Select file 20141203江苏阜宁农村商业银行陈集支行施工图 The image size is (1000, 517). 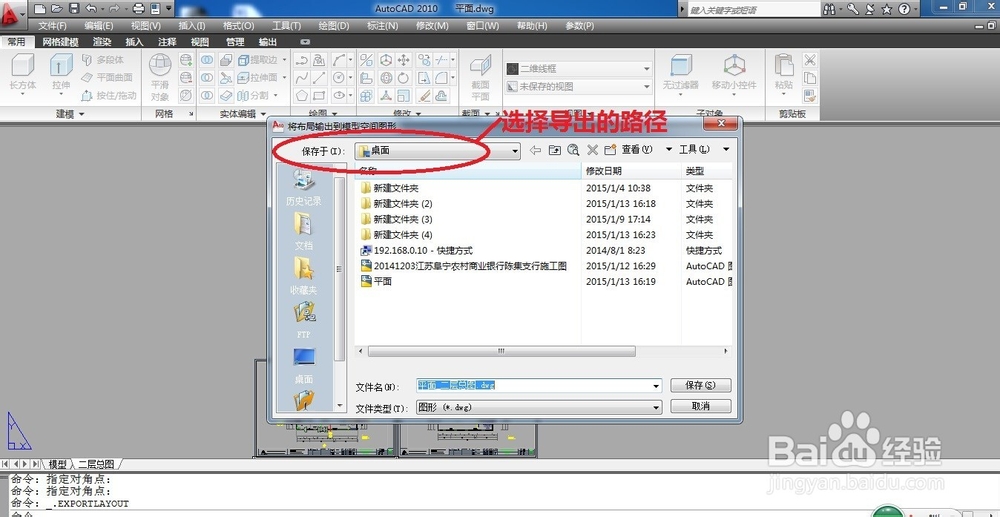click(464, 266)
